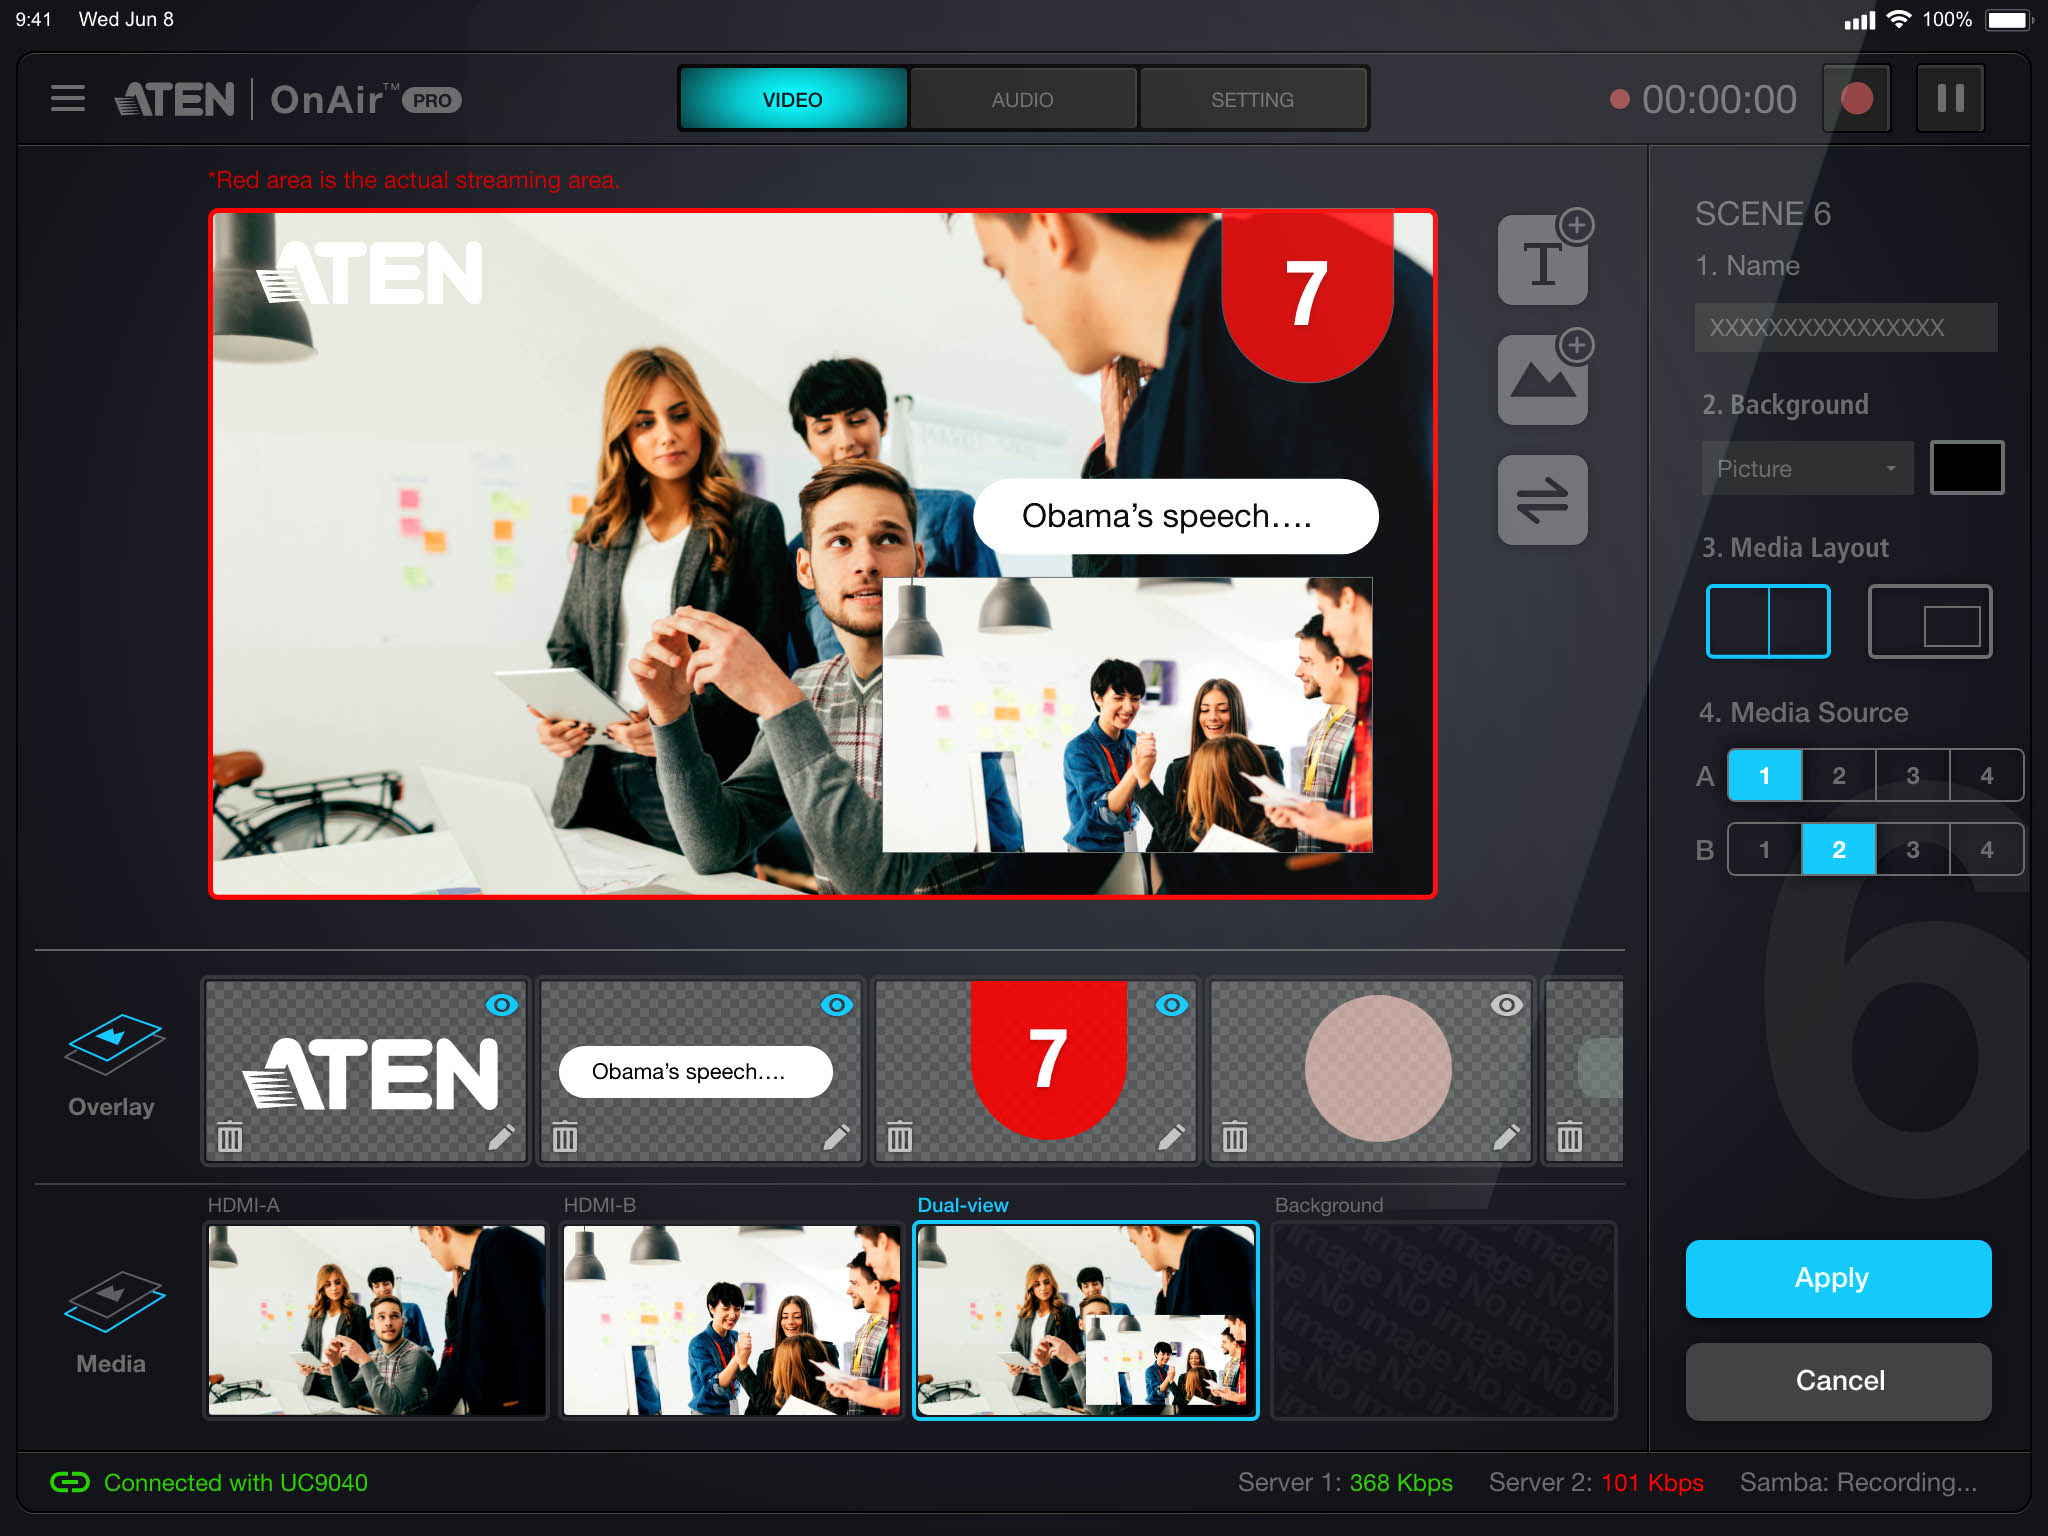2048x1536 pixels.
Task: Click the black background color swatch
Action: [x=1966, y=468]
